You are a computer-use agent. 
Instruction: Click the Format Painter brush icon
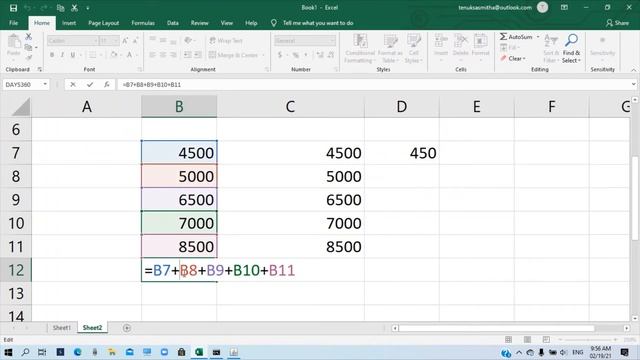click(x=29, y=58)
